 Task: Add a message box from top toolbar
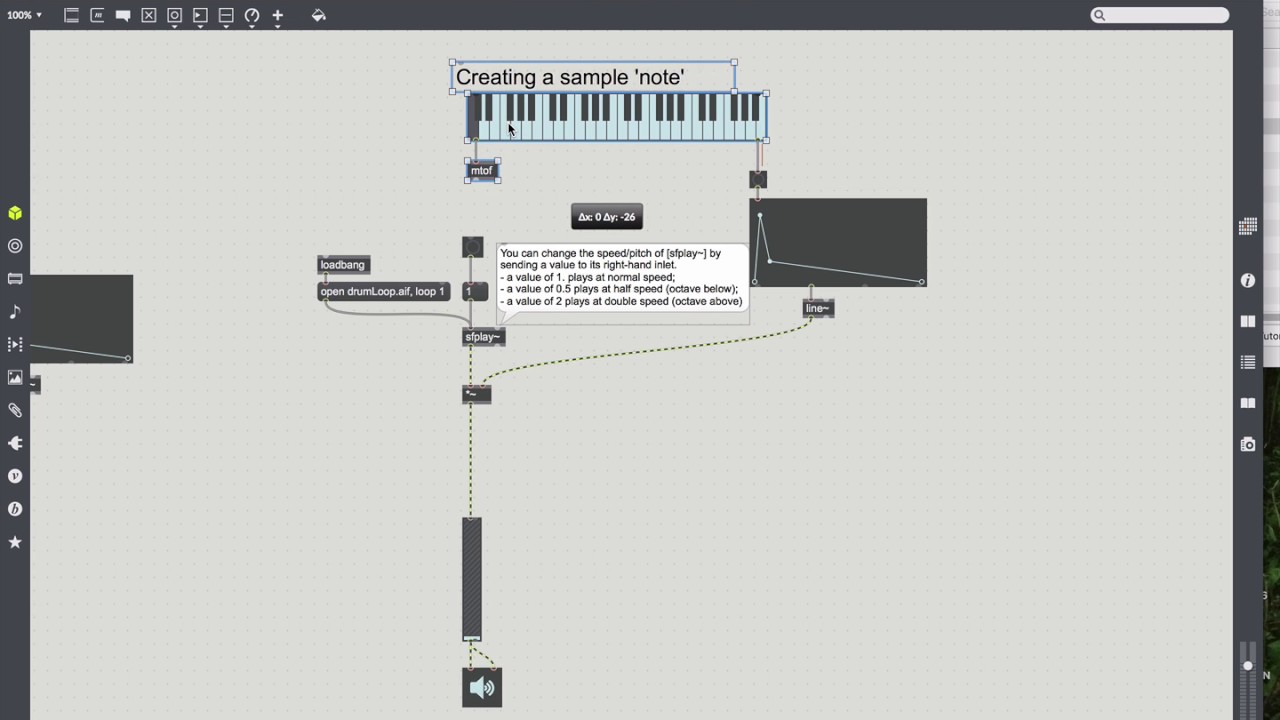pos(97,15)
